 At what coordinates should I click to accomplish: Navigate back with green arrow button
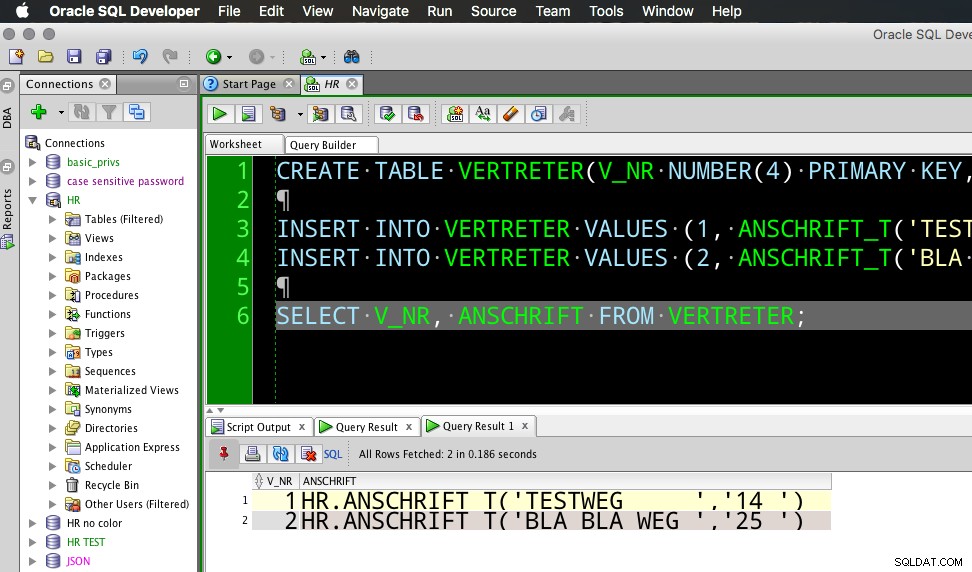213,57
